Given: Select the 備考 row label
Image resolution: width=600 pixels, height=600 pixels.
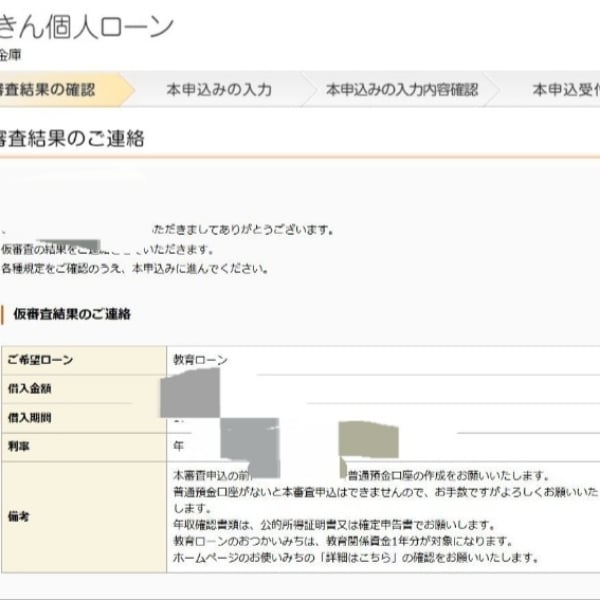Looking at the screenshot, I should tap(18, 516).
